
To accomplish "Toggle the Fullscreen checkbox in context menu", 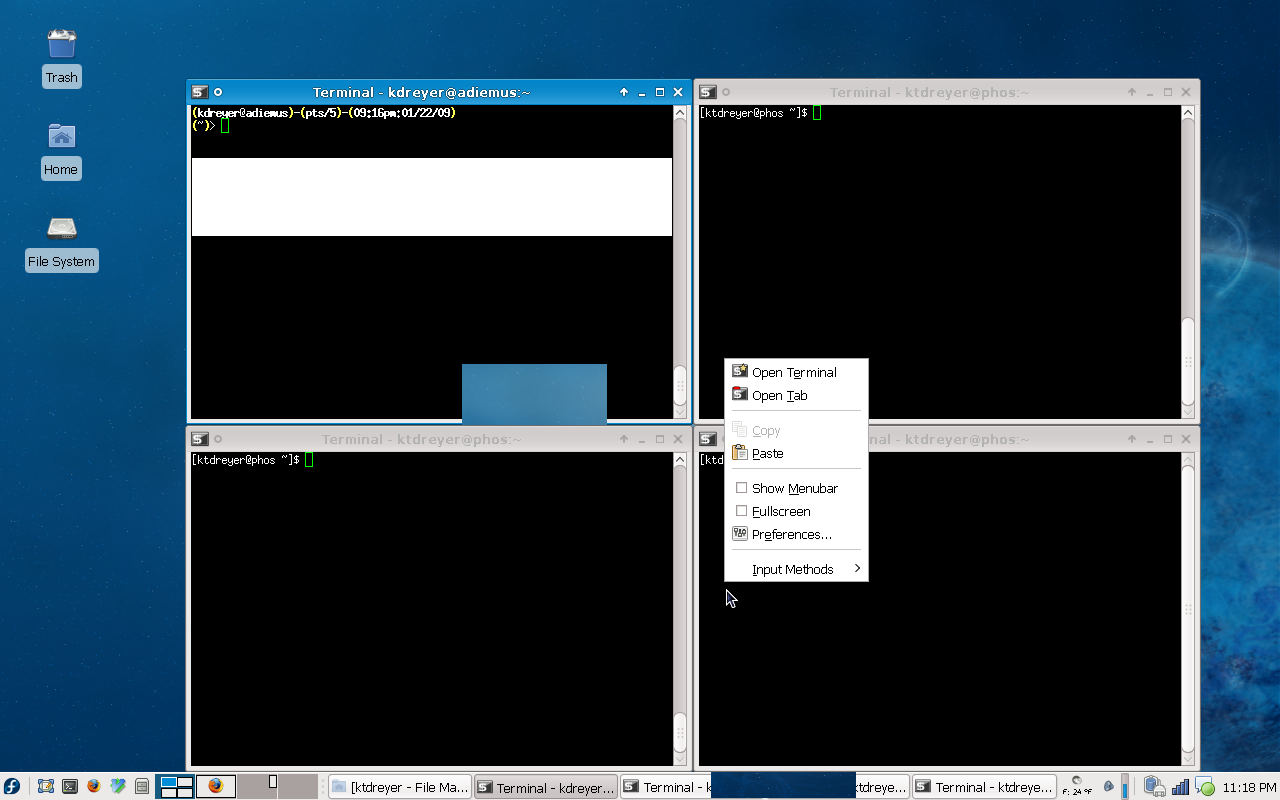I will 741,511.
